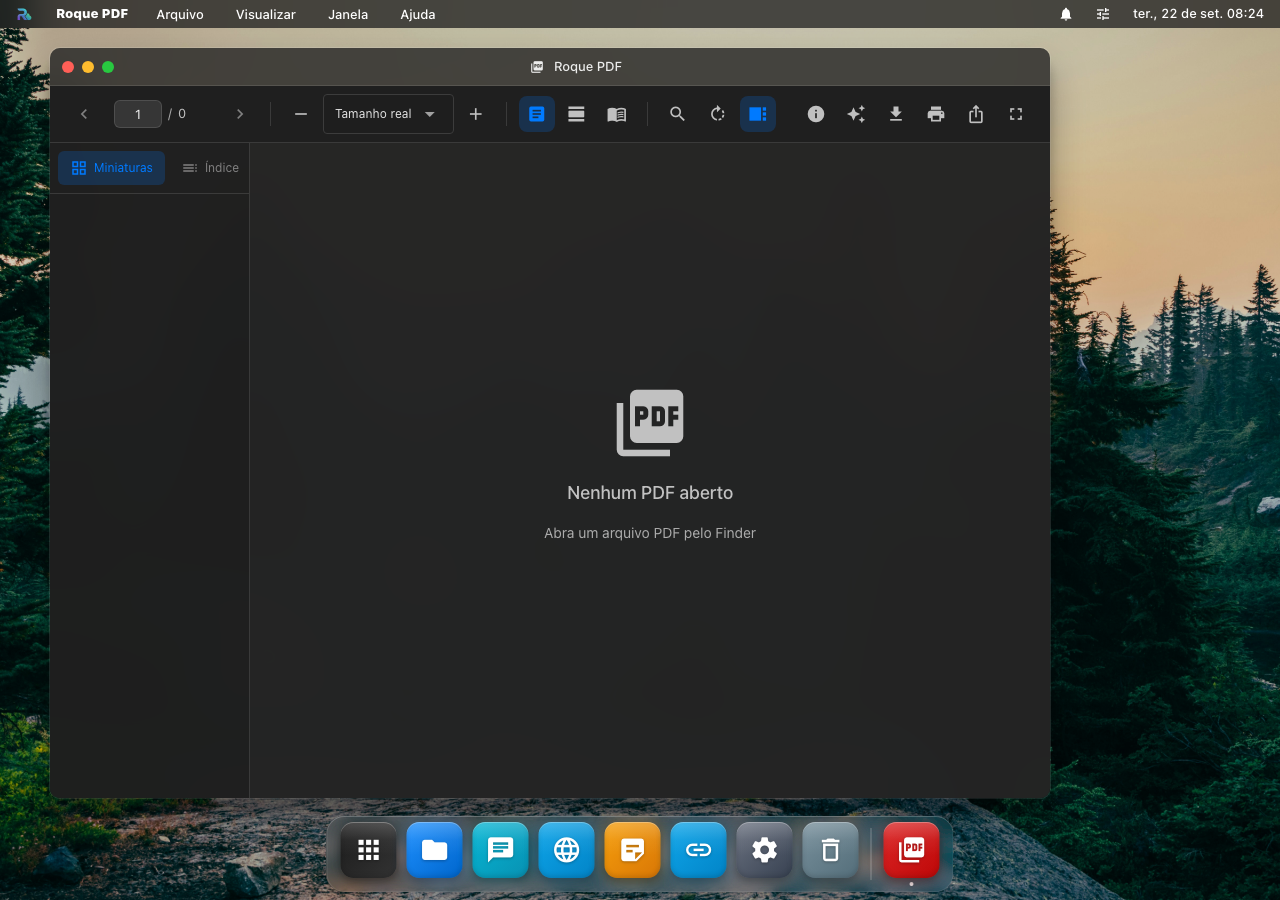Zoom in with the plus button
This screenshot has width=1280, height=900.
click(x=476, y=114)
